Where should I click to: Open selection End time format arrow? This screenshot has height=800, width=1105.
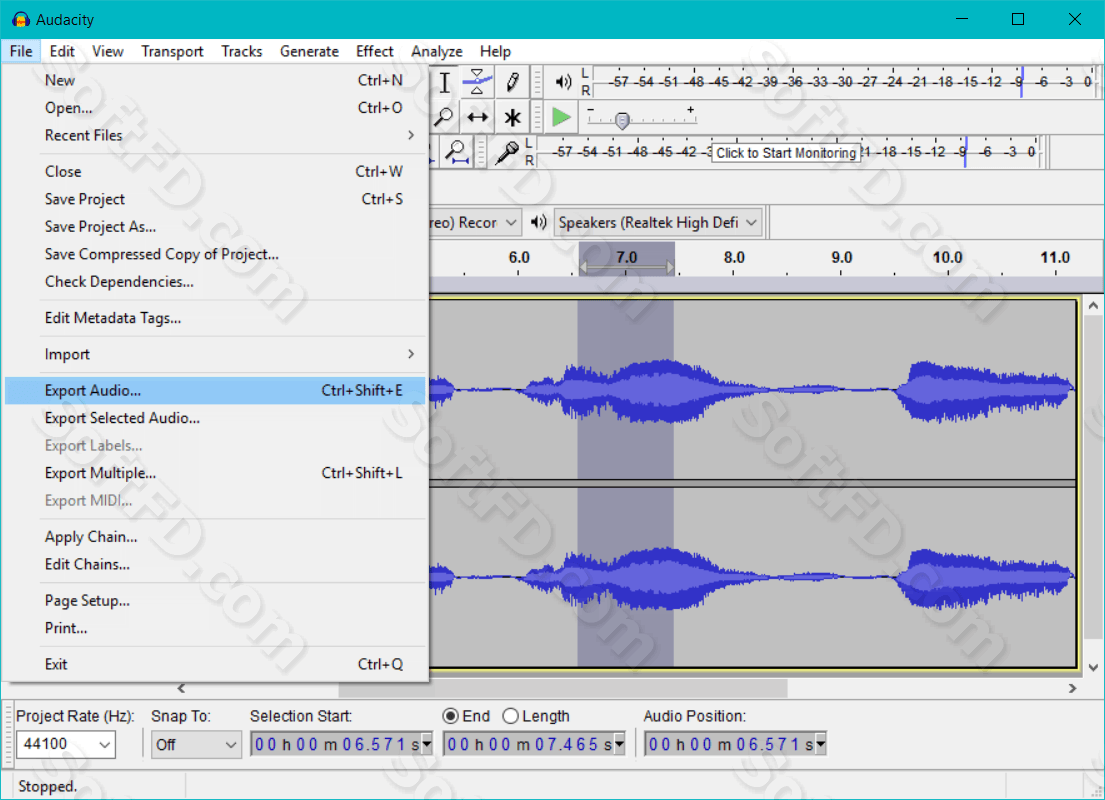point(619,744)
